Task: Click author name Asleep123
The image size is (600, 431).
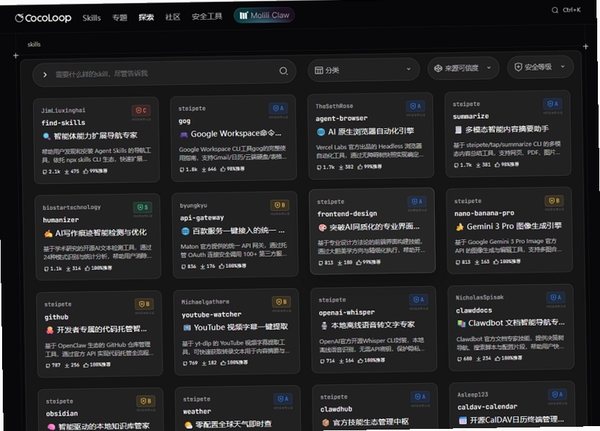Action: pos(473,395)
